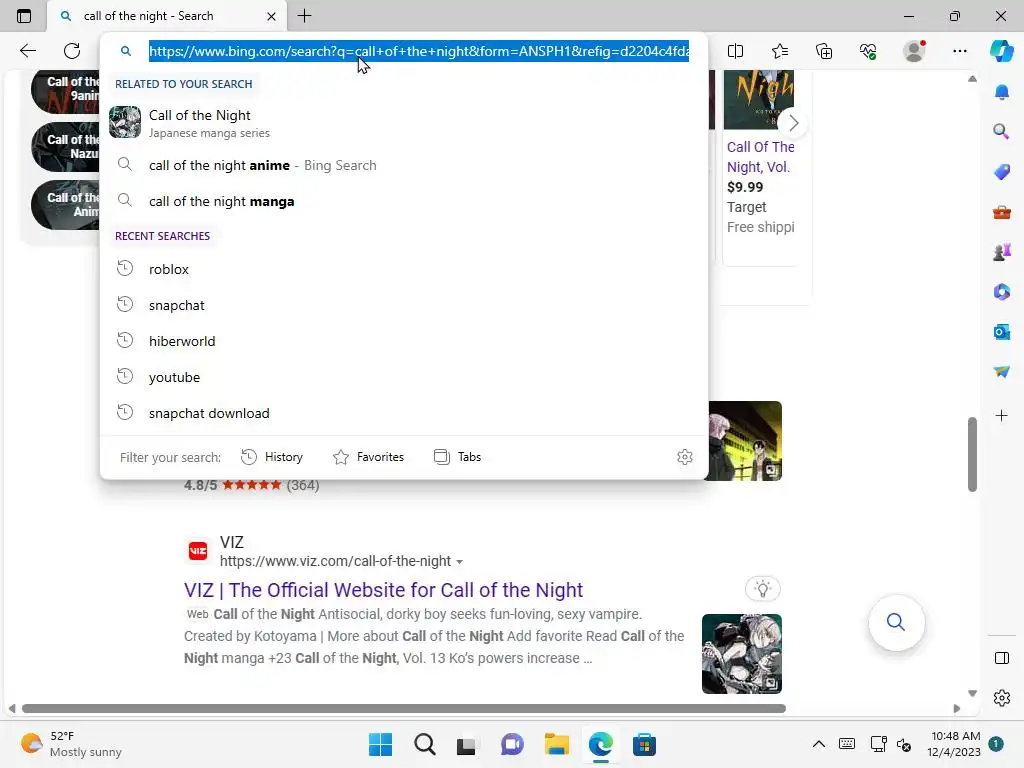Go back with the browser back arrow
This screenshot has height=768, width=1024.
27,51
